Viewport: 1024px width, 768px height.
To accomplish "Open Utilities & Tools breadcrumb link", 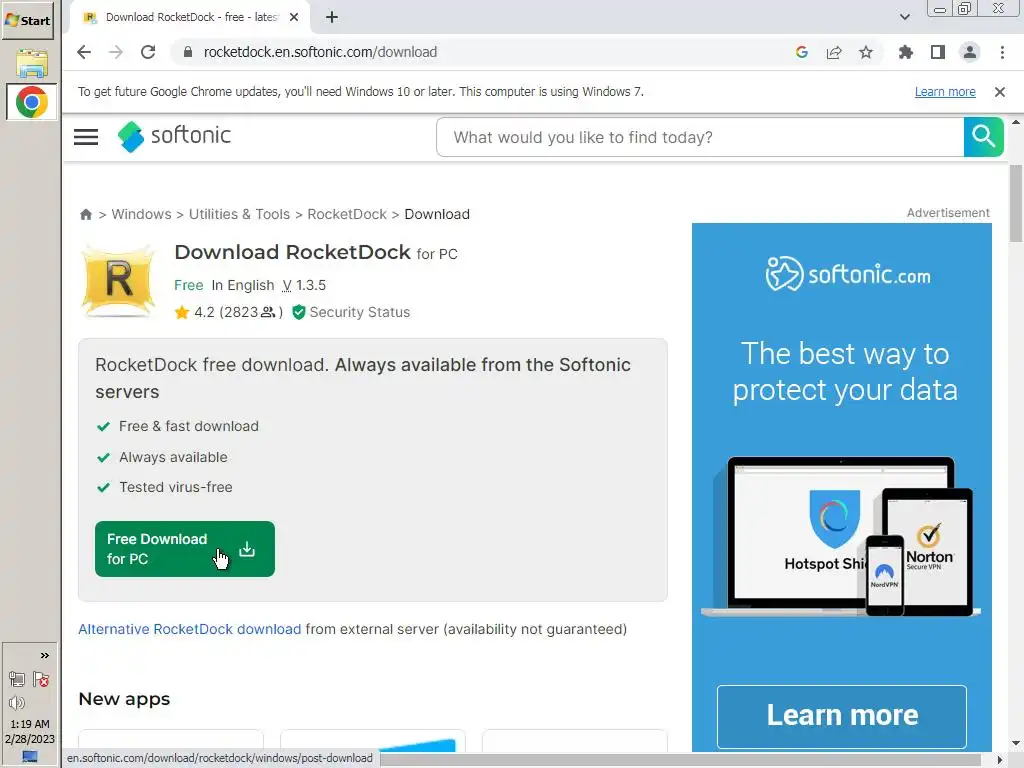I will click(239, 214).
